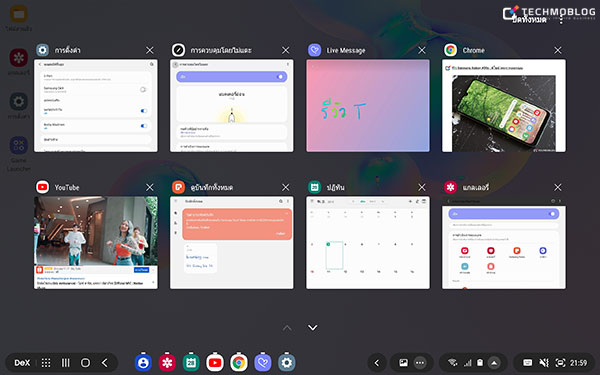The image size is (600, 375).
Task: Click the 'การตั้งค่า' card title
Action: pos(67,50)
